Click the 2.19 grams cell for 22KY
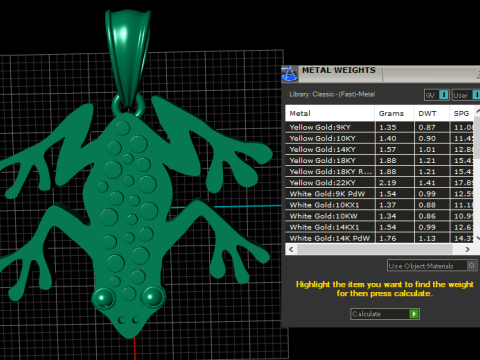Image resolution: width=480 pixels, height=360 pixels. pyautogui.click(x=394, y=183)
